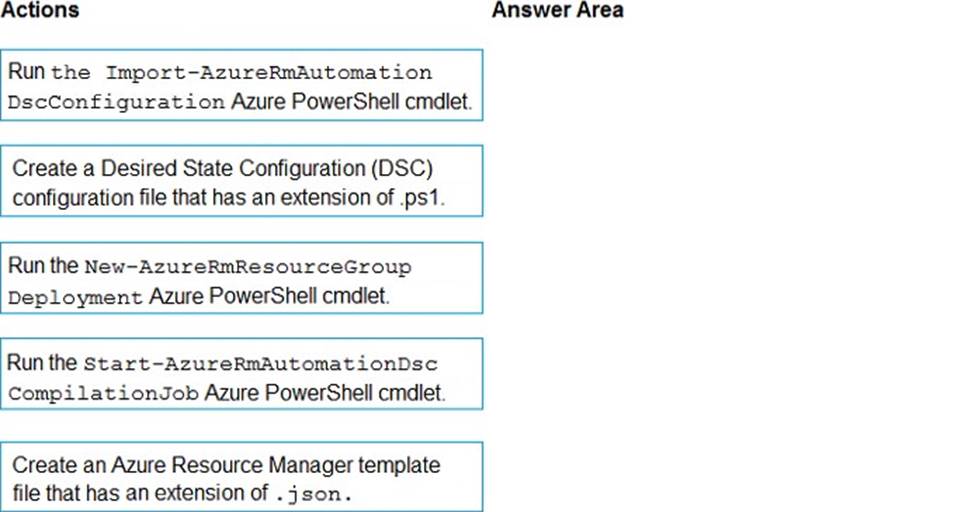Select the Import-AzureRmAutomationDscConfiguration action box
975x512 pixels.
[x=242, y=86]
